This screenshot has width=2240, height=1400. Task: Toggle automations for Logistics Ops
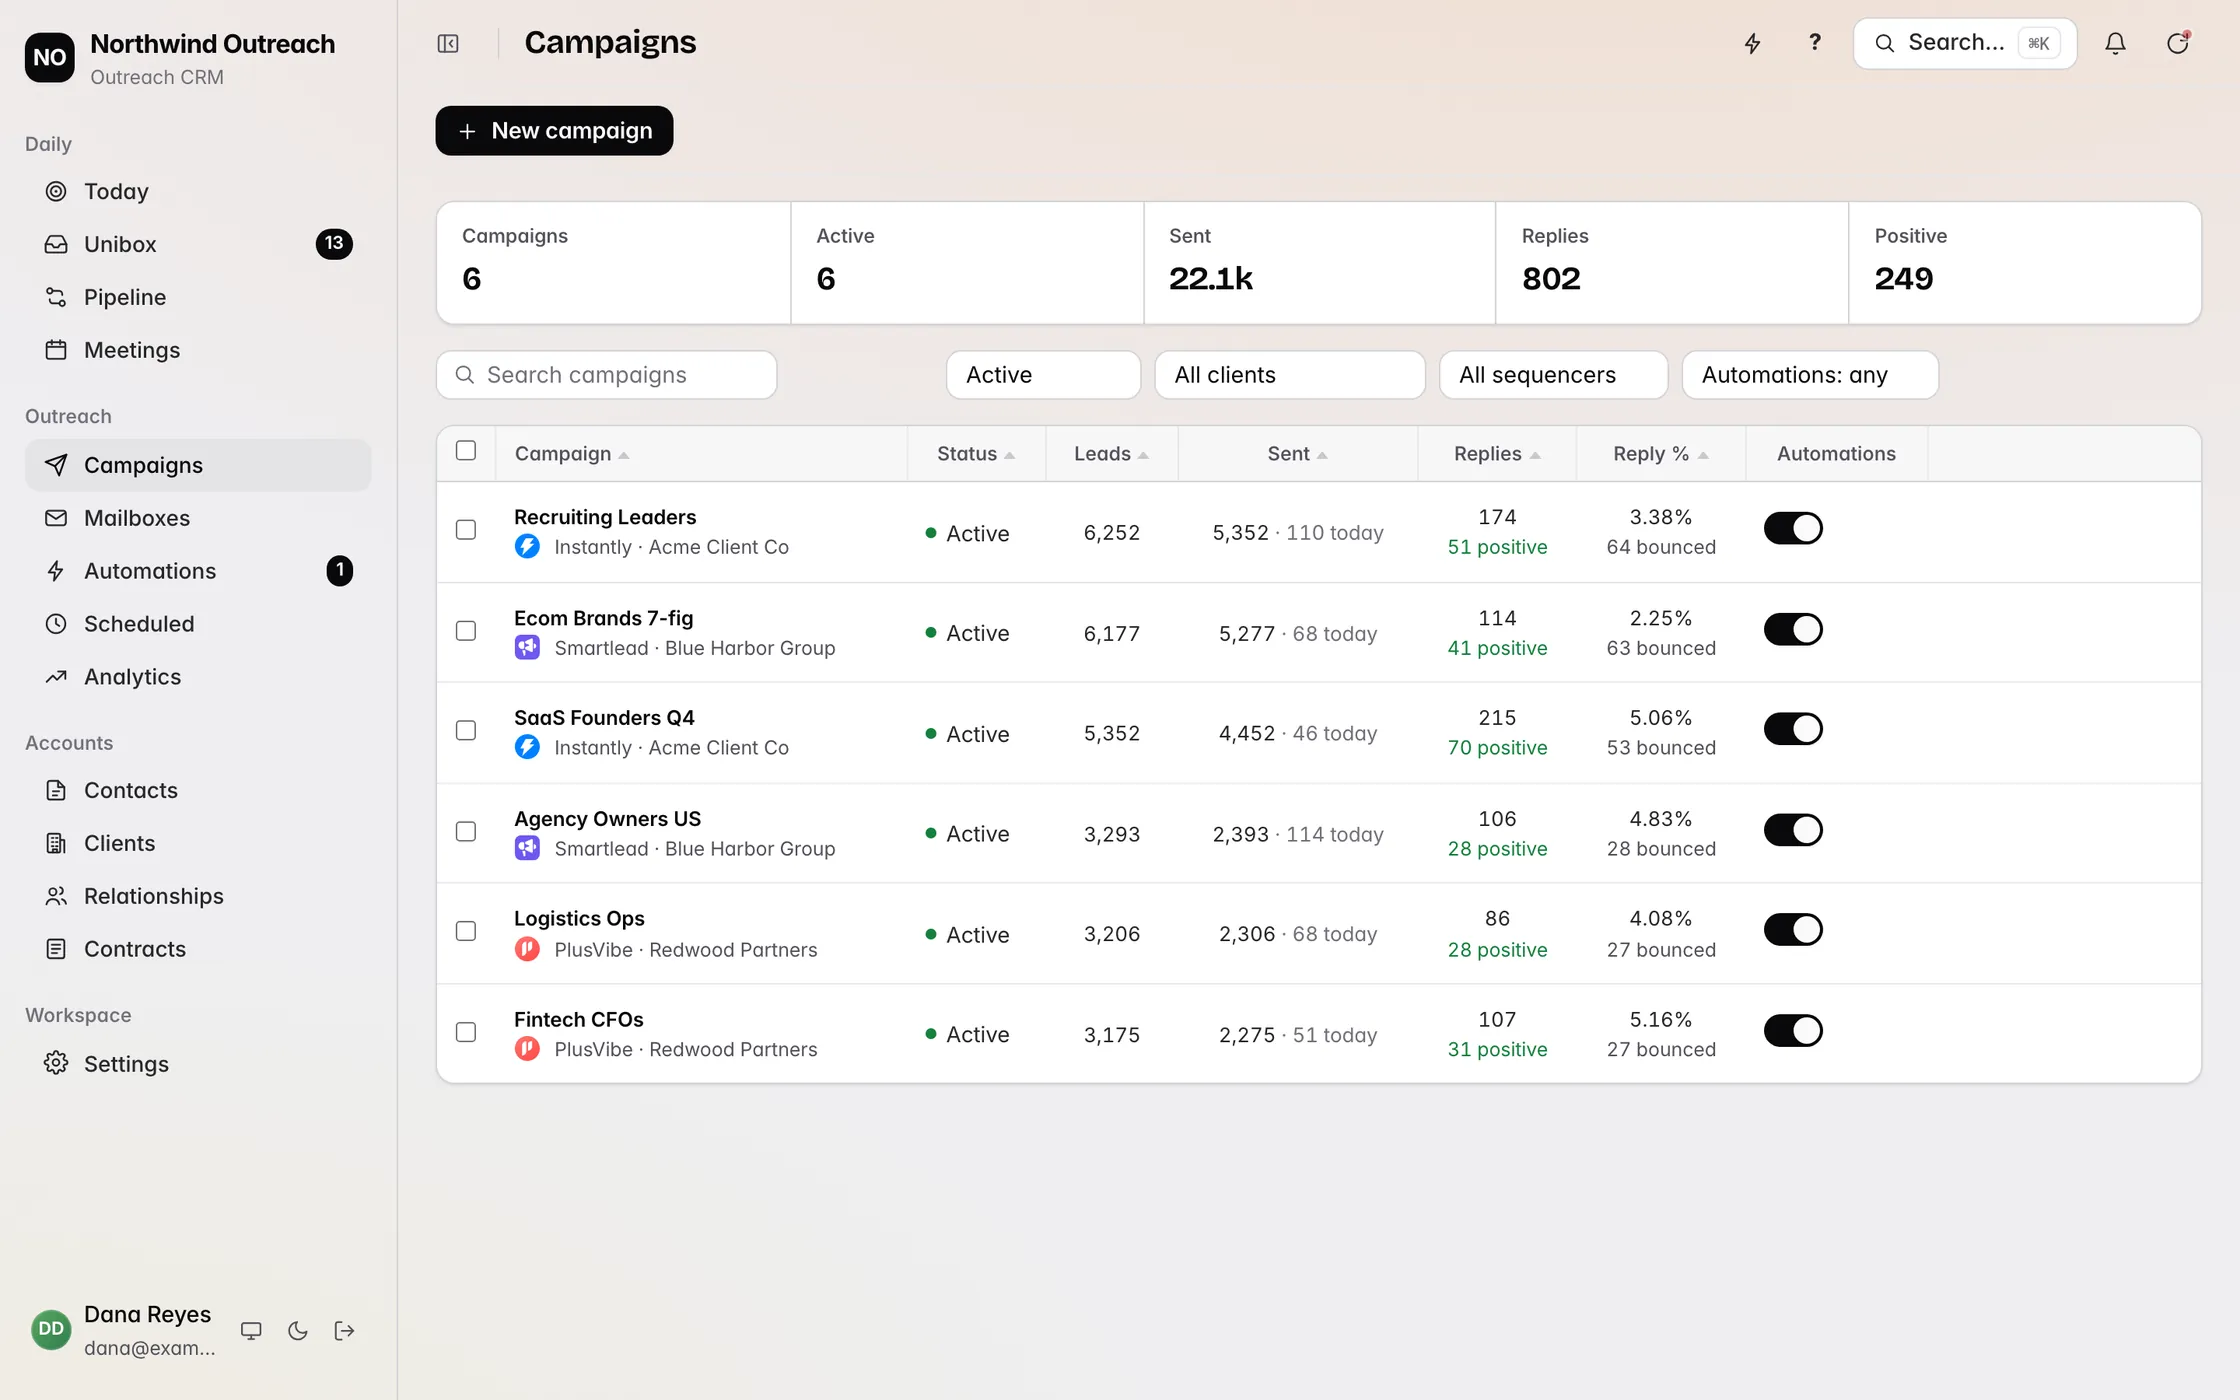pyautogui.click(x=1793, y=930)
